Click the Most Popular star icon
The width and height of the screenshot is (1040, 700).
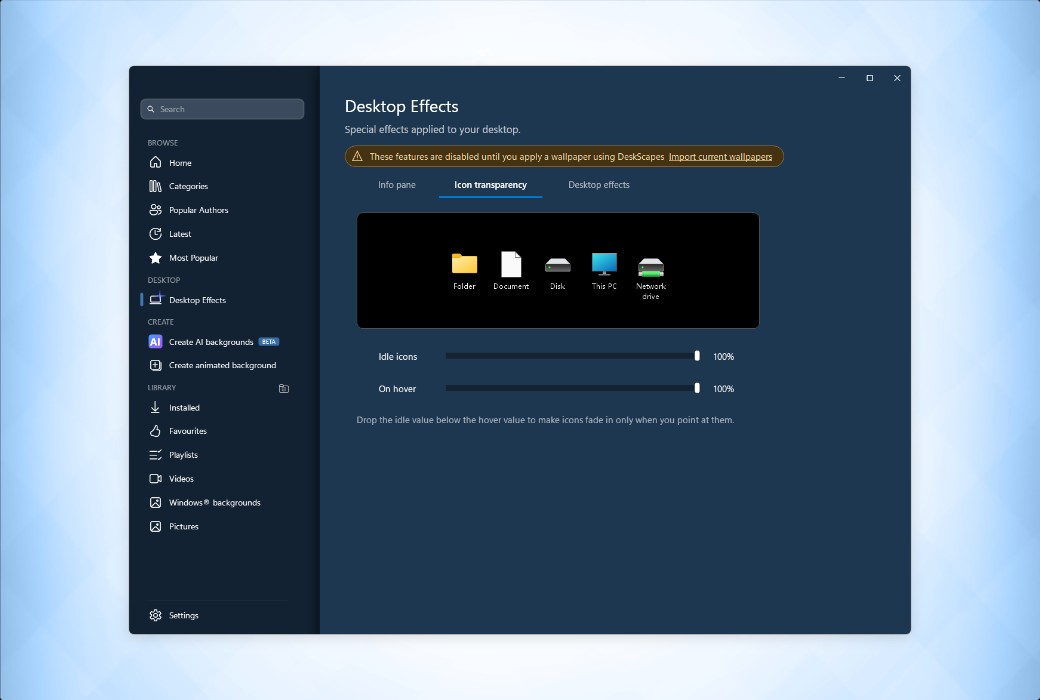pyautogui.click(x=155, y=258)
